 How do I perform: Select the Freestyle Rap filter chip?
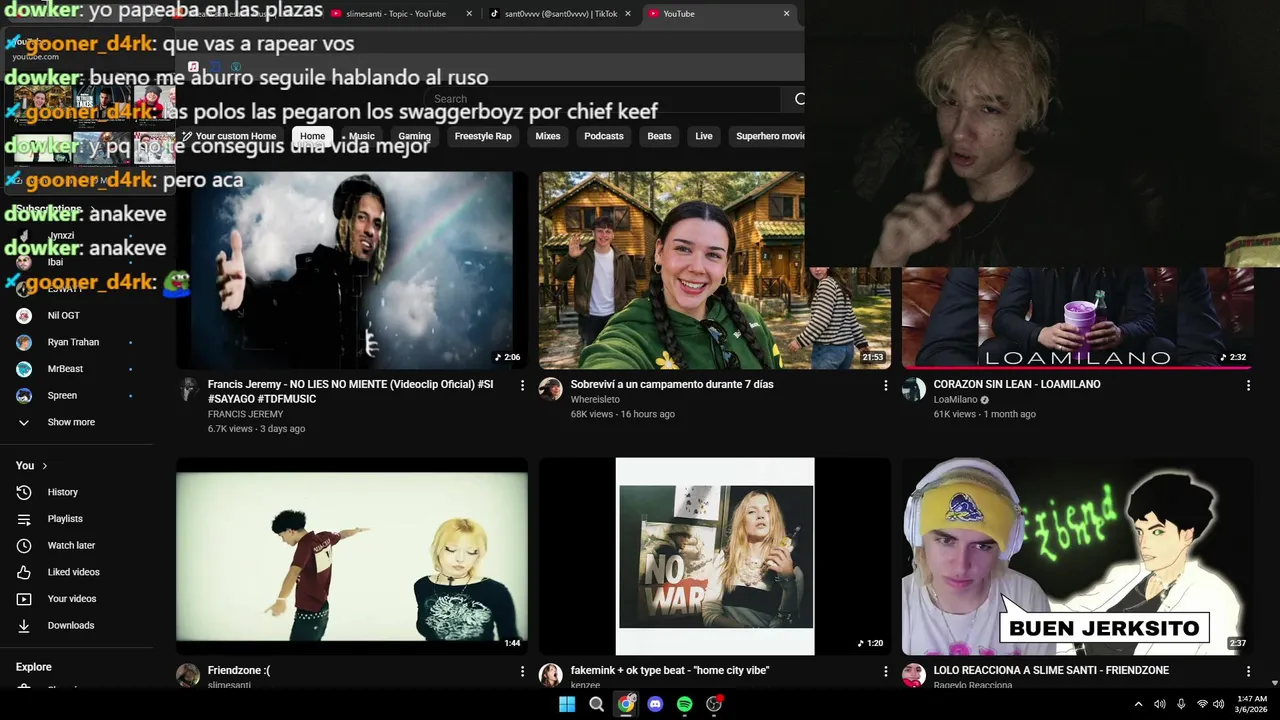point(483,136)
